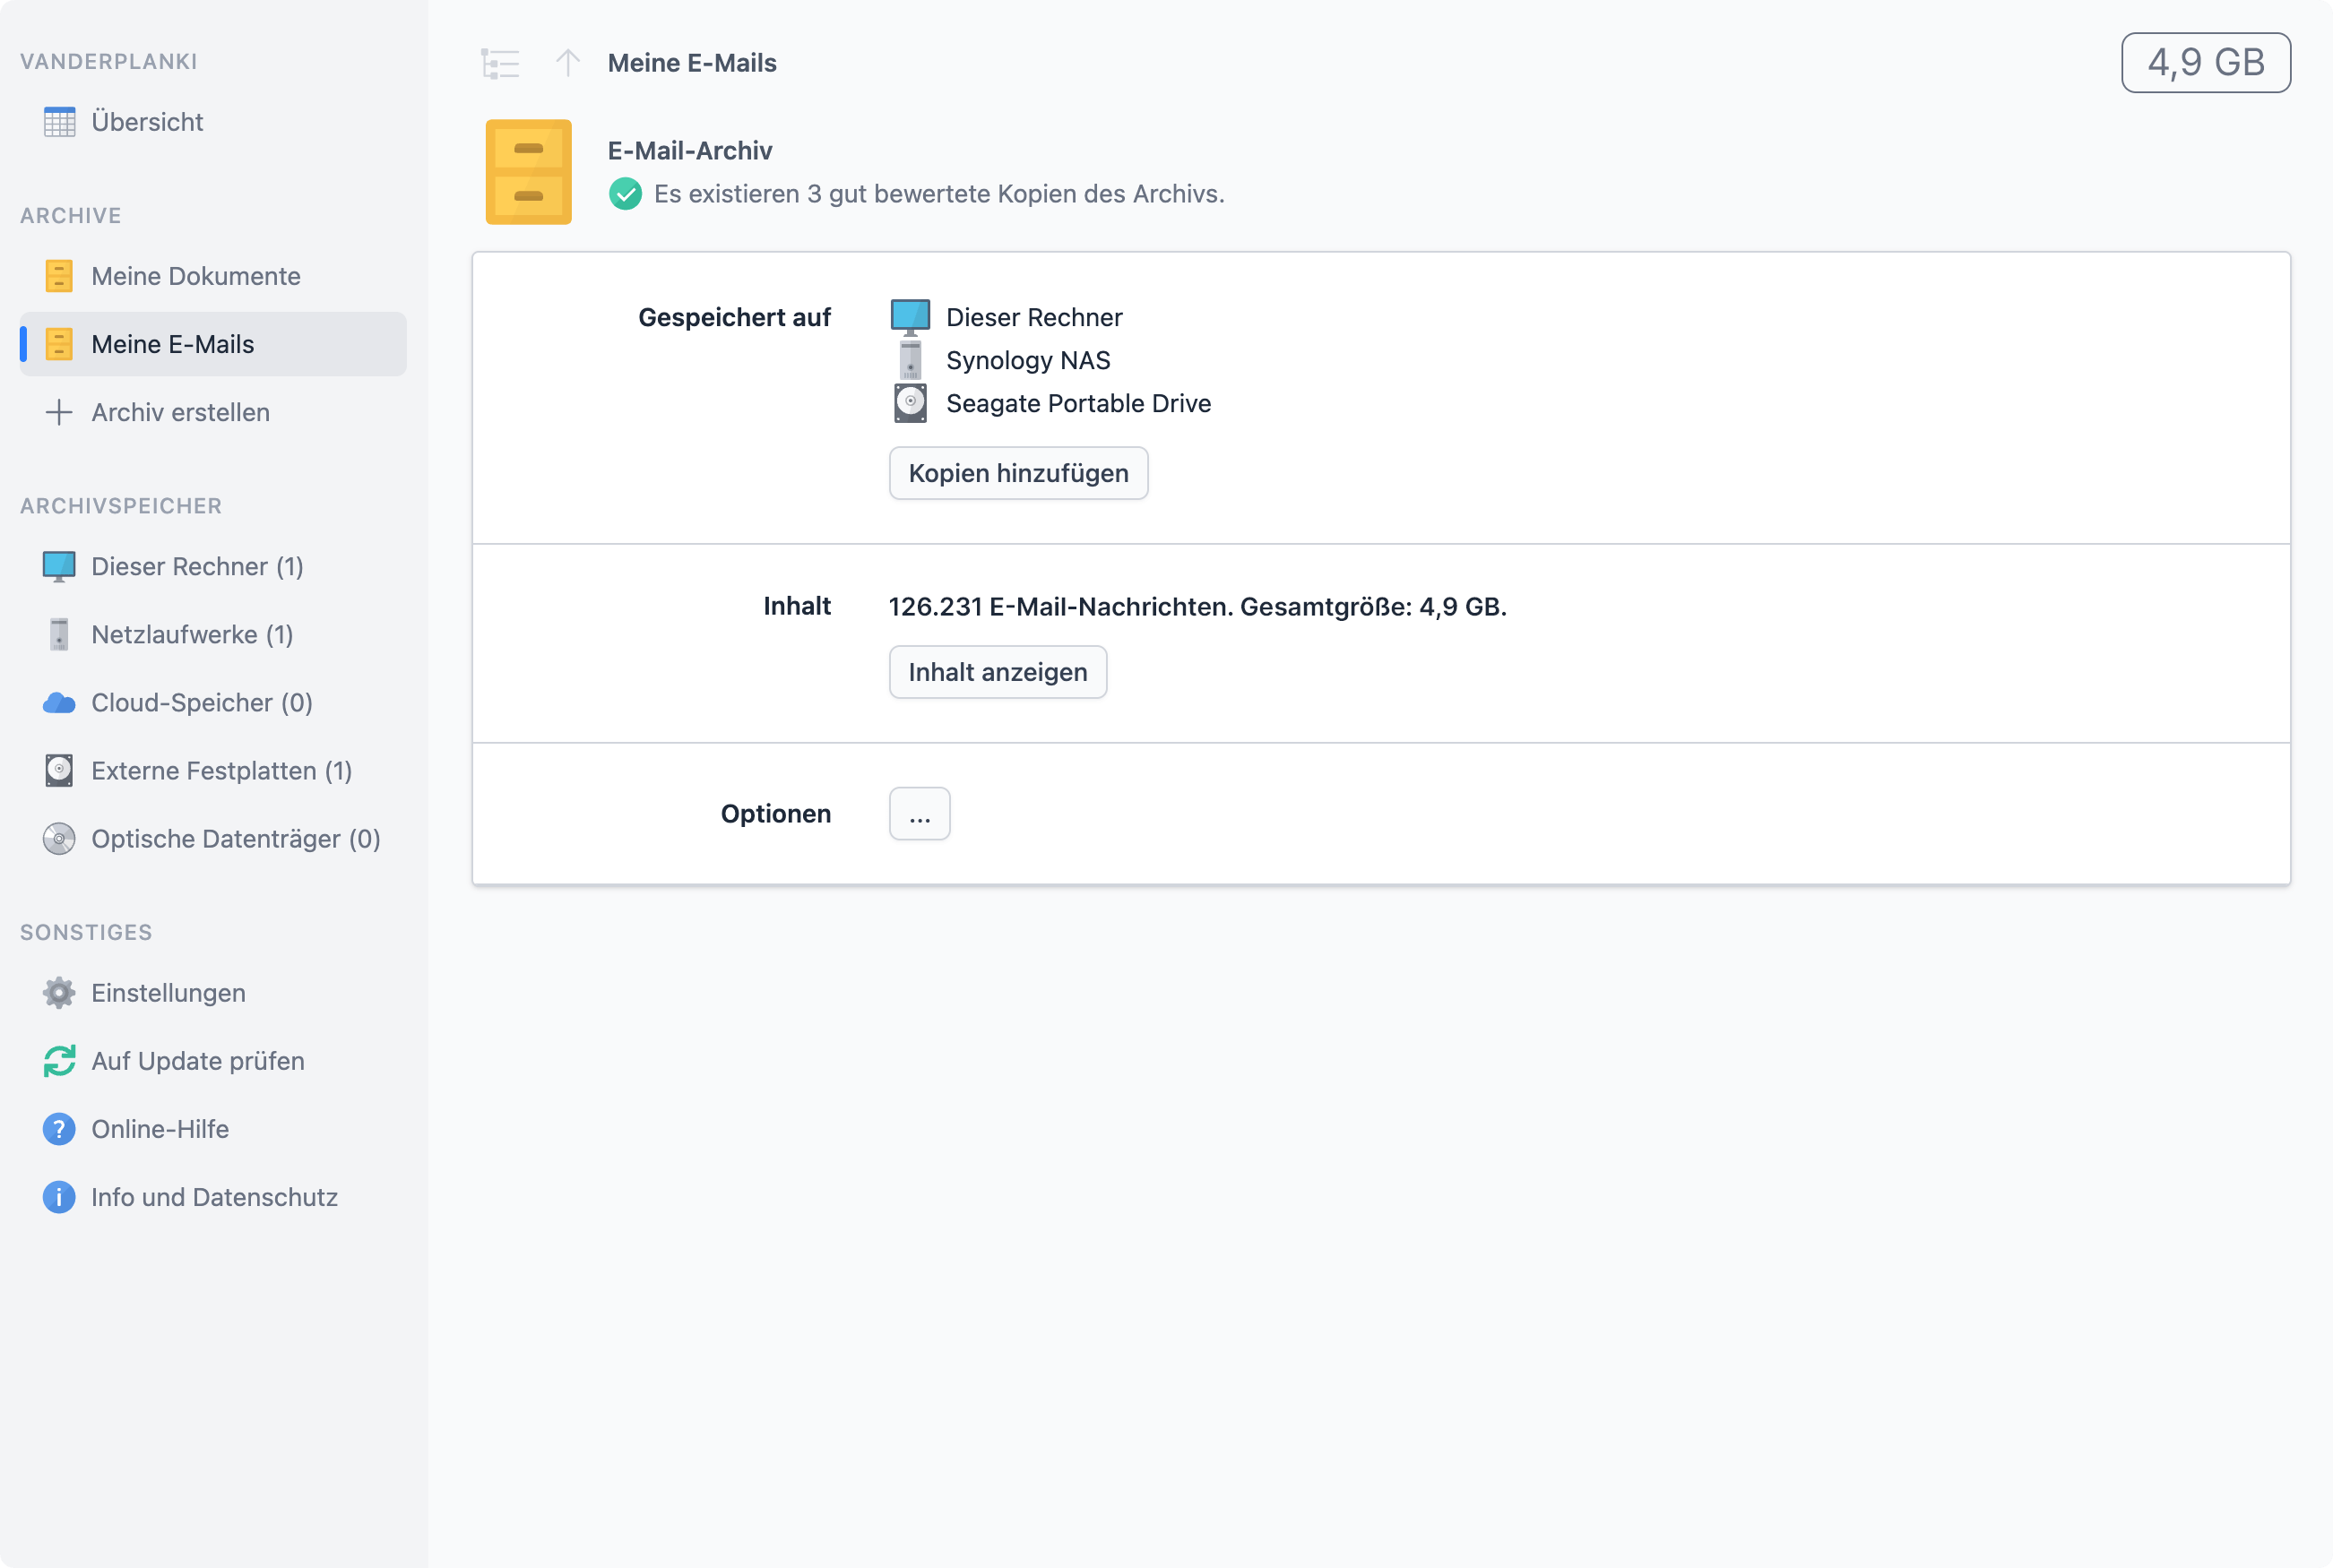
Task: Open Optische Datenträger storage section
Action: click(235, 839)
